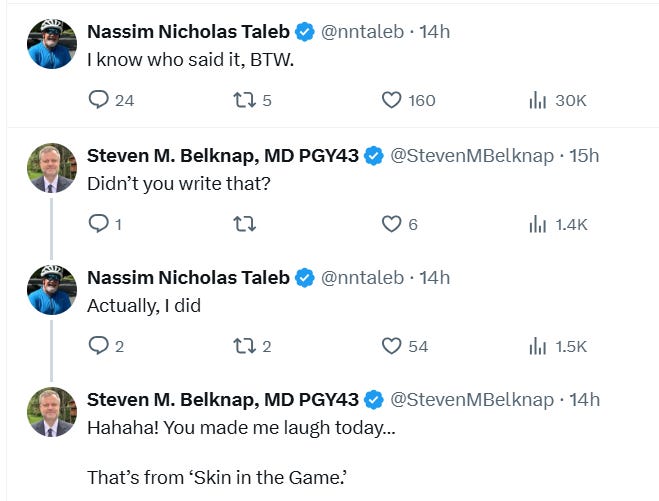
Task: Click Belknap's avatar on the "Hahaha!" tweet
Action: pyautogui.click(x=51, y=412)
